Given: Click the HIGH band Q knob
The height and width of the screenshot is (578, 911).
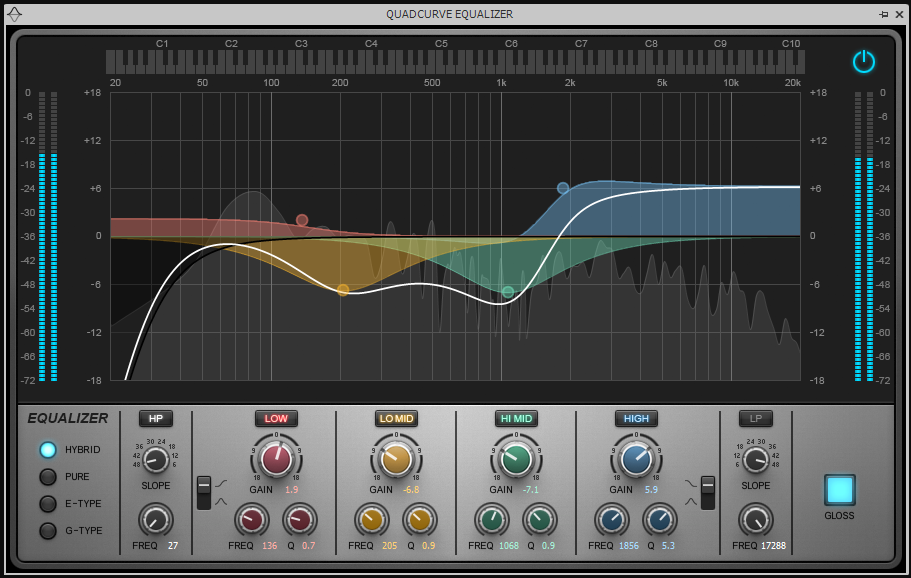Looking at the screenshot, I should point(660,520).
